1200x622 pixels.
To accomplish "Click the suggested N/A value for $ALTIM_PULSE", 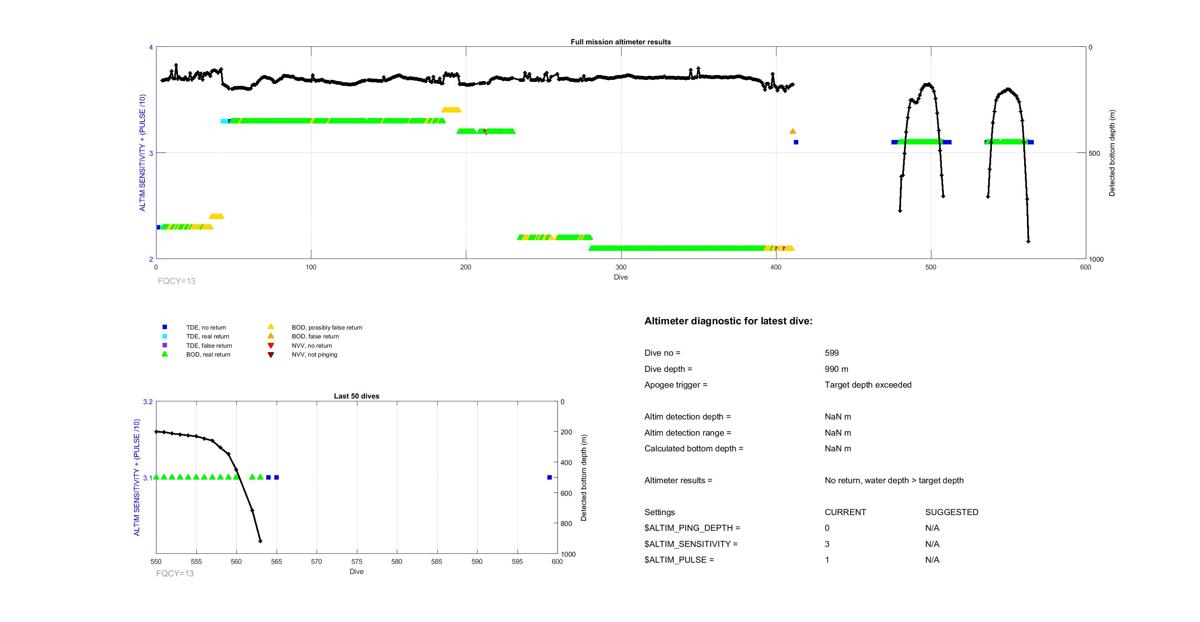I will click(x=933, y=560).
